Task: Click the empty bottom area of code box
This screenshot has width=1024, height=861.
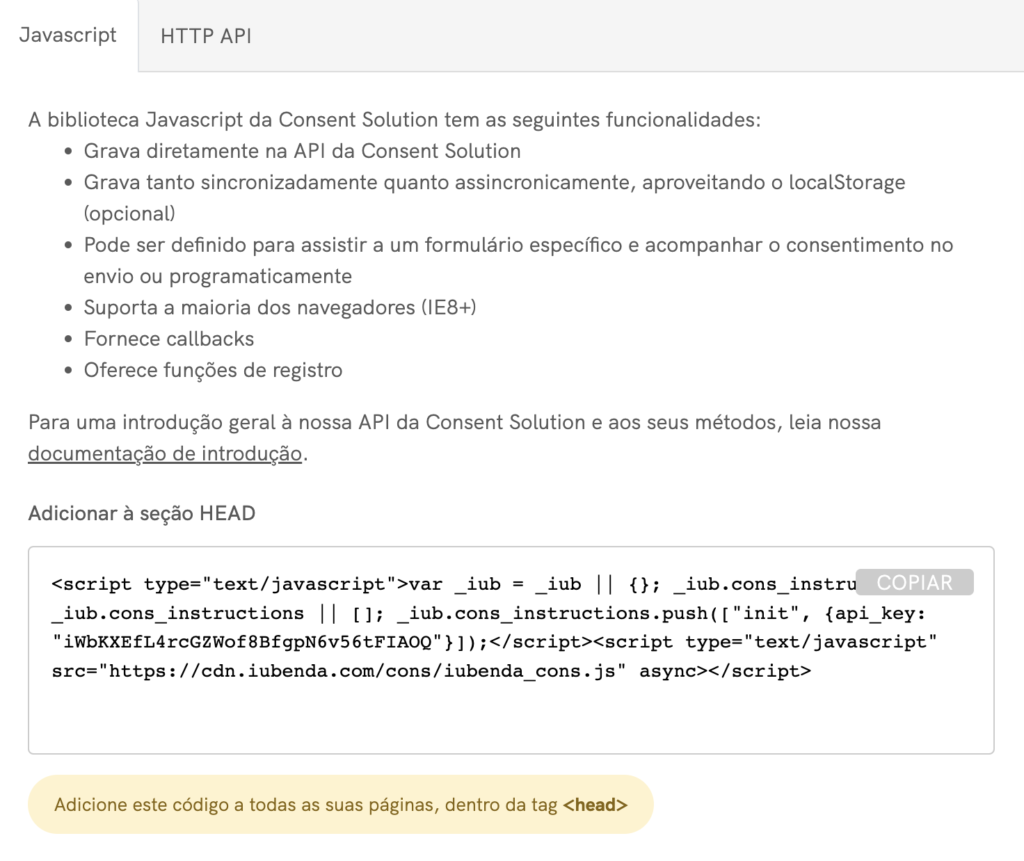Action: tap(510, 722)
